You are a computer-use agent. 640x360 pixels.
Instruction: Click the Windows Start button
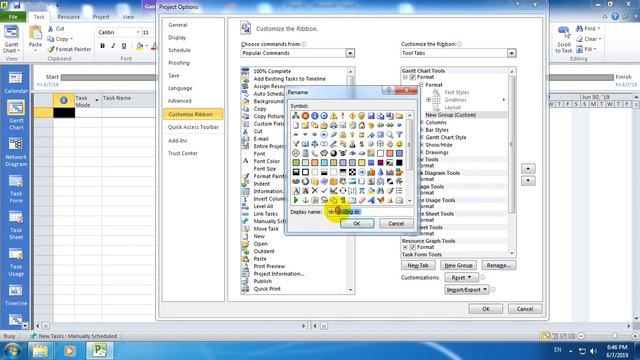(11, 351)
